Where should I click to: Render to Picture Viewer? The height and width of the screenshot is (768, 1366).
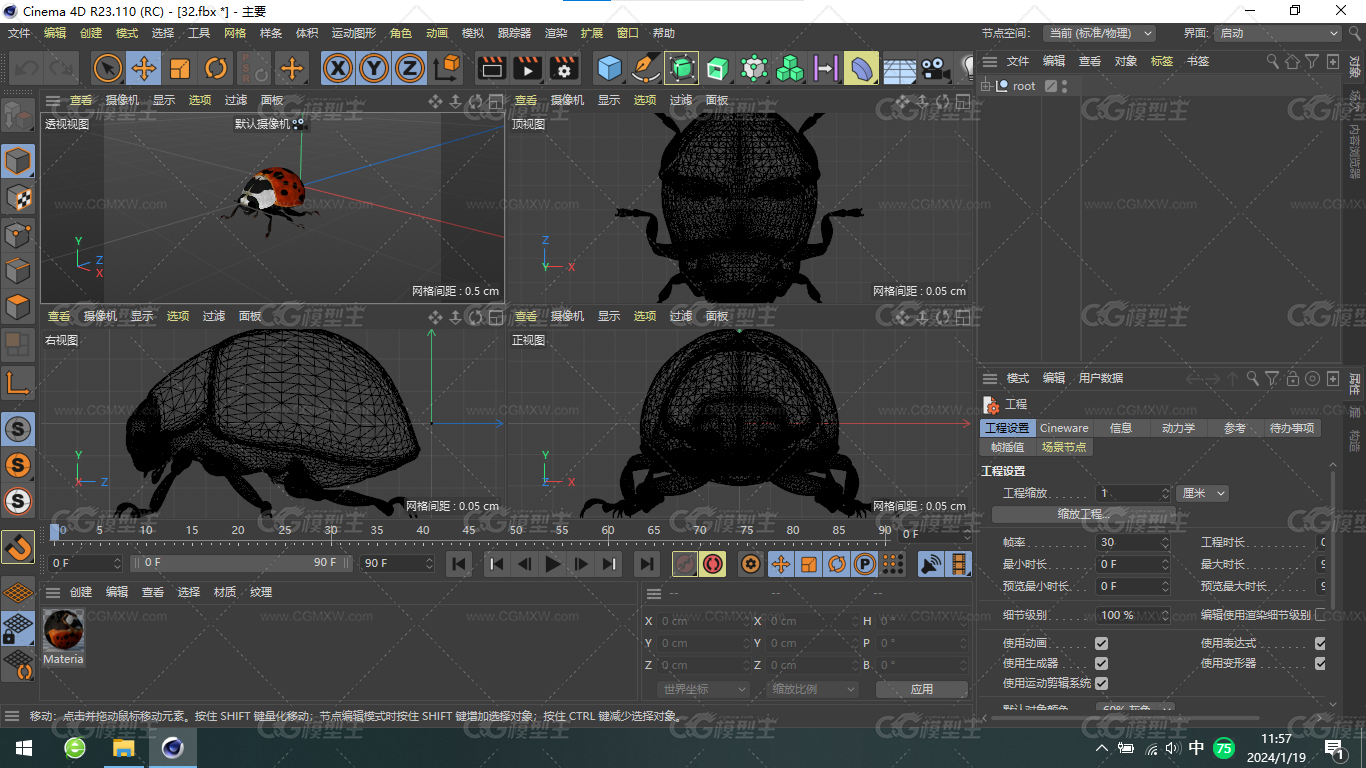(527, 68)
